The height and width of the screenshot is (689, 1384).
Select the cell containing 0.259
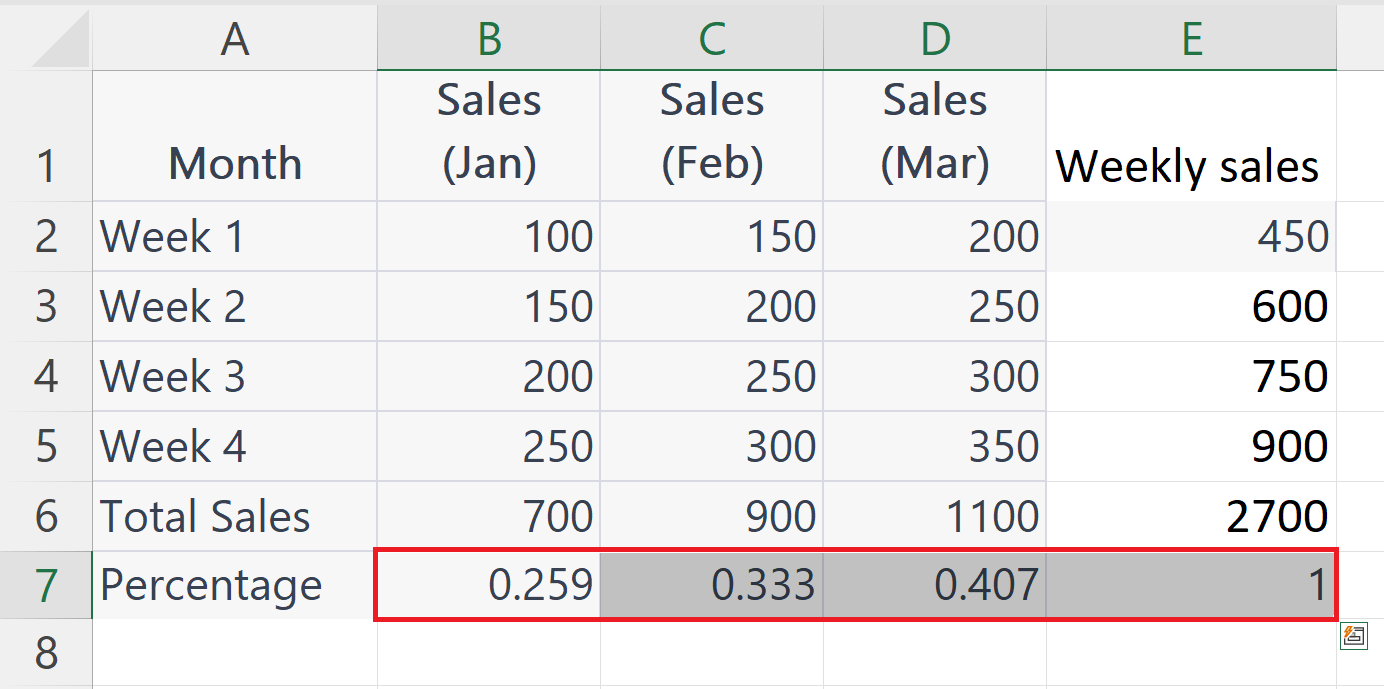(487, 586)
